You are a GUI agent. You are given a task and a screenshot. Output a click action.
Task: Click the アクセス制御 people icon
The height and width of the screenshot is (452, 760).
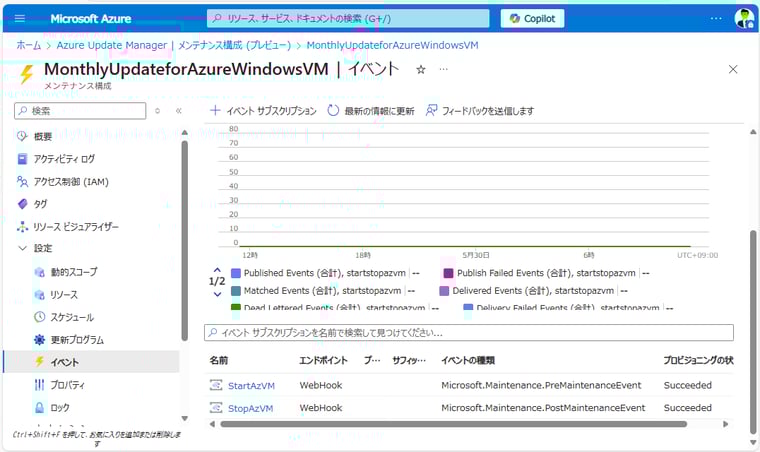(x=22, y=182)
